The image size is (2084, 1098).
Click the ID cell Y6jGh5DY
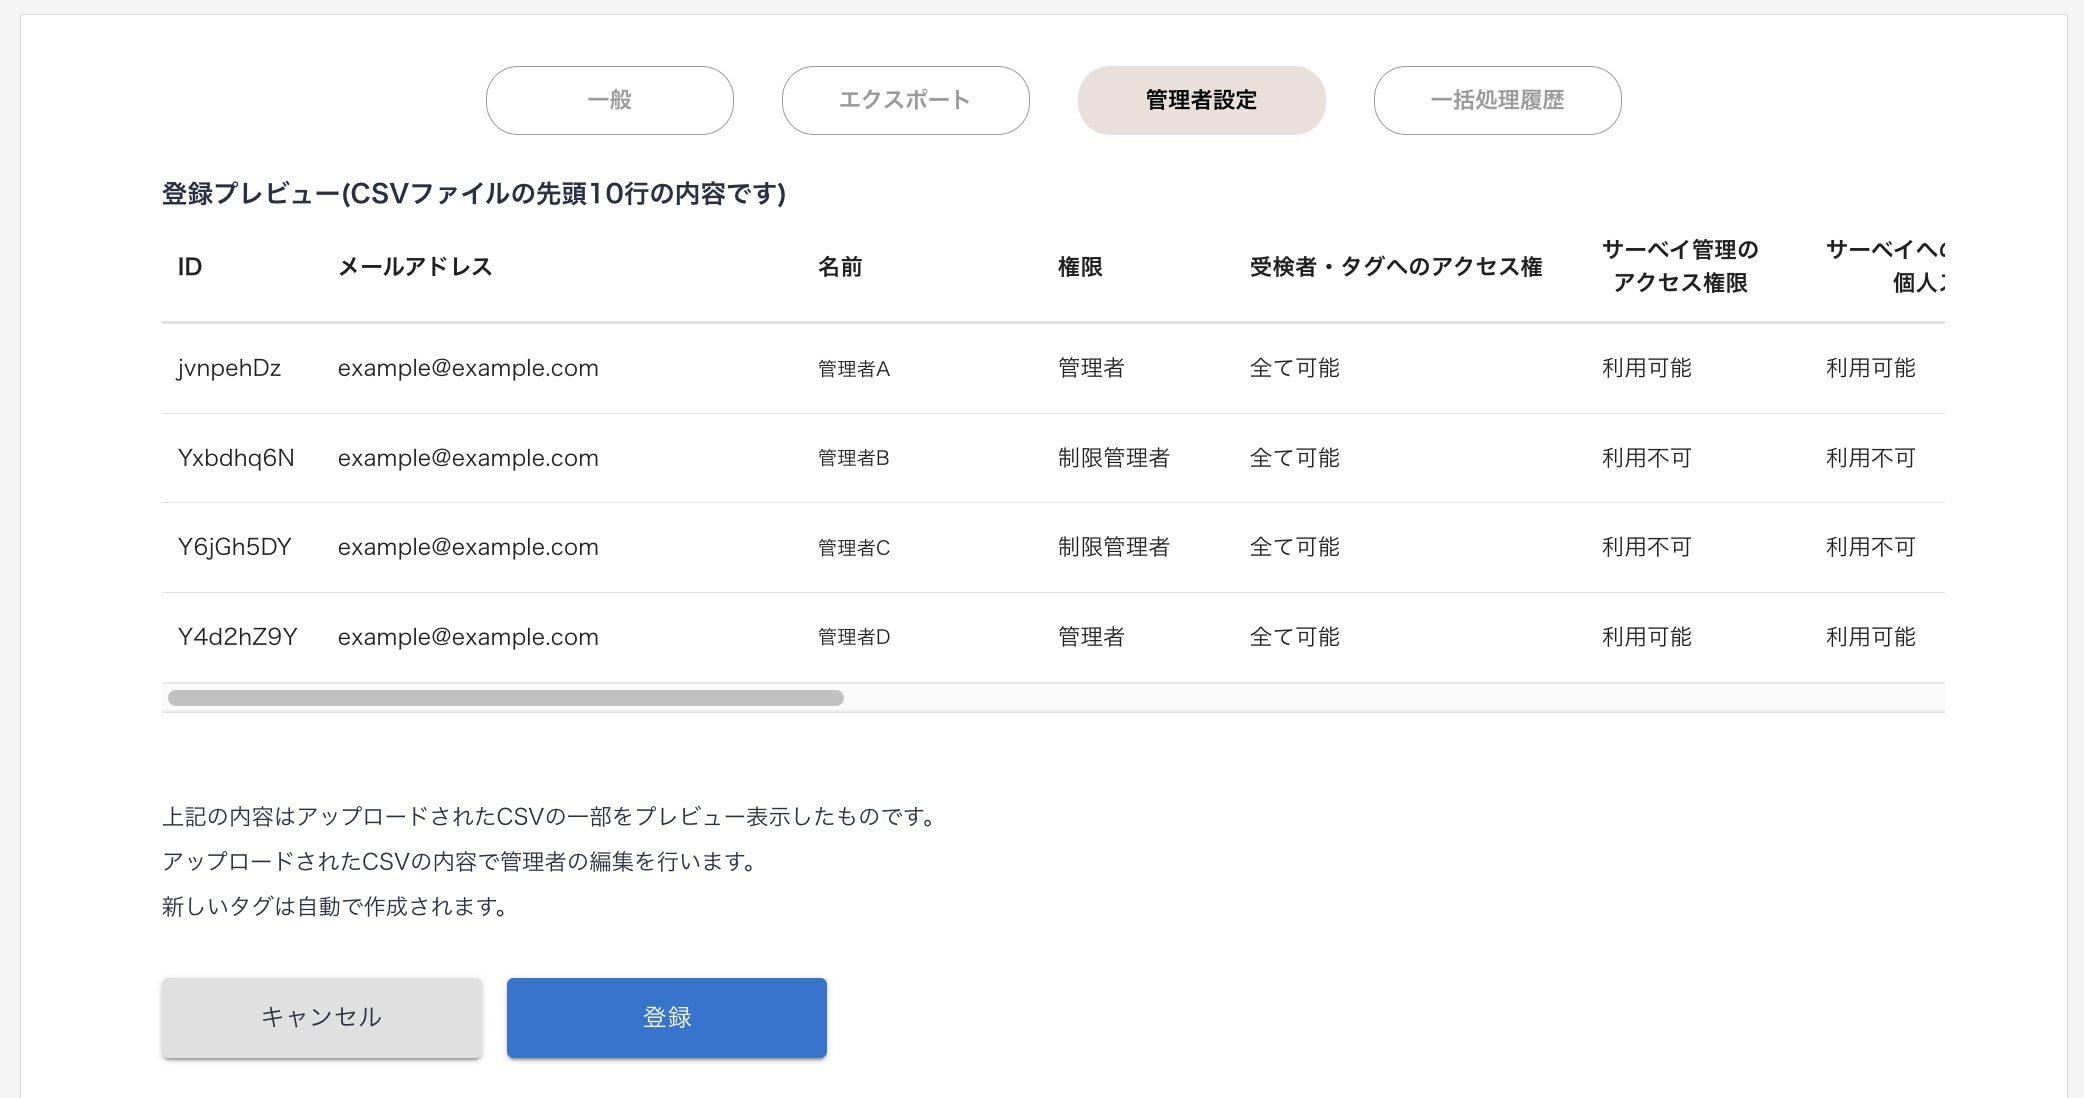click(234, 547)
